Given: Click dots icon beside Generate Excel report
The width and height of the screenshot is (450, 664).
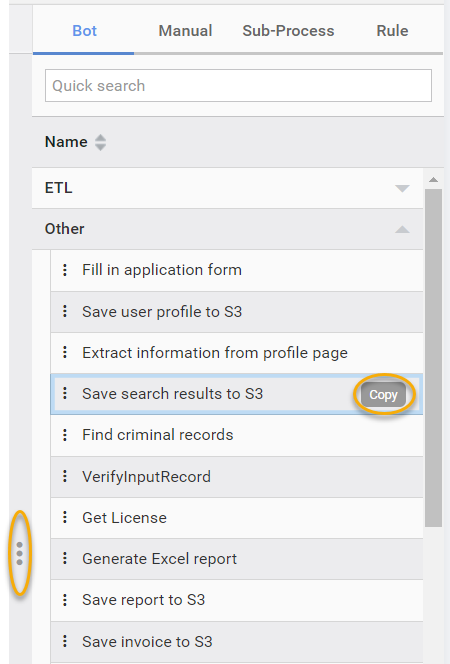Looking at the screenshot, I should [x=65, y=559].
